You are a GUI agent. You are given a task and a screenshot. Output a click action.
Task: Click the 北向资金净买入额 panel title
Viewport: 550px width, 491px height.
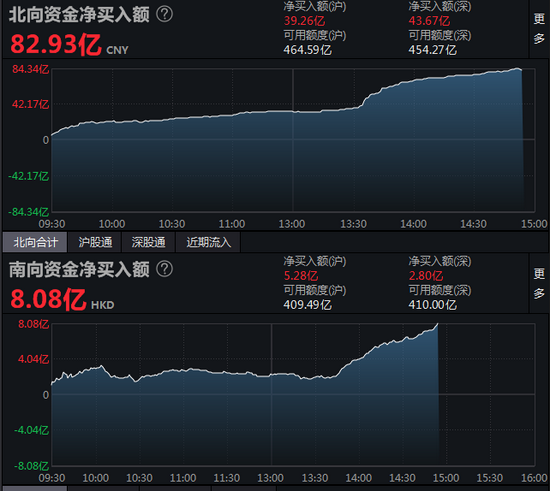(79, 15)
